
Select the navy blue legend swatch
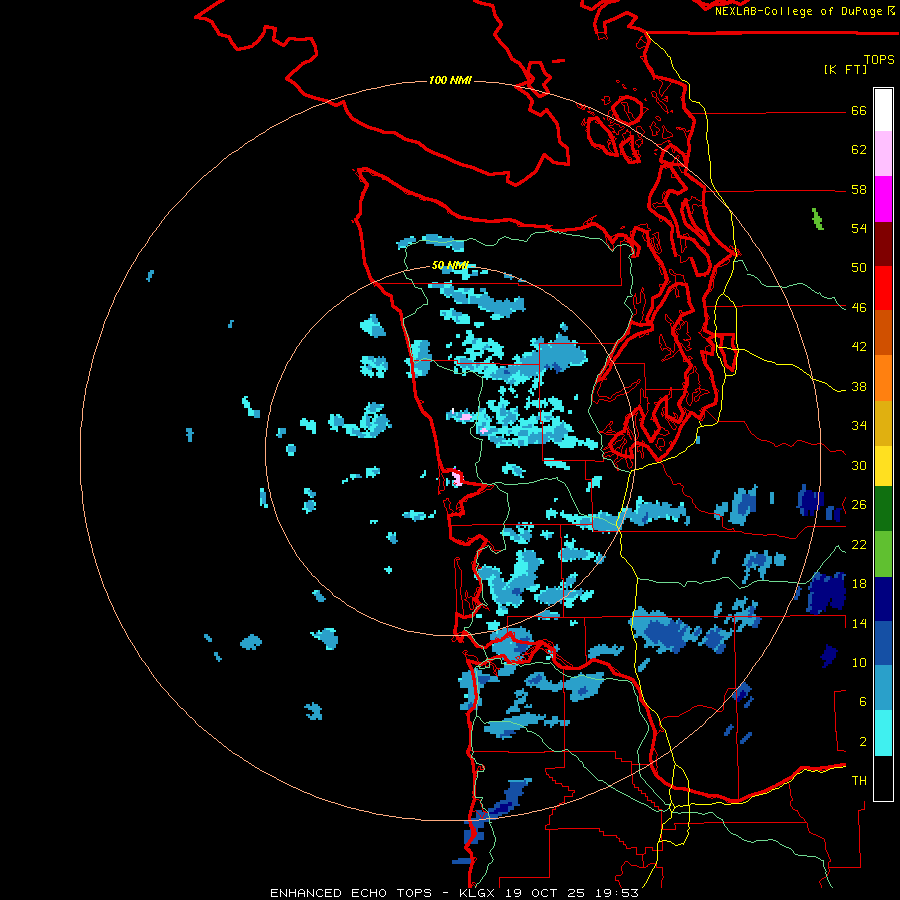(883, 599)
